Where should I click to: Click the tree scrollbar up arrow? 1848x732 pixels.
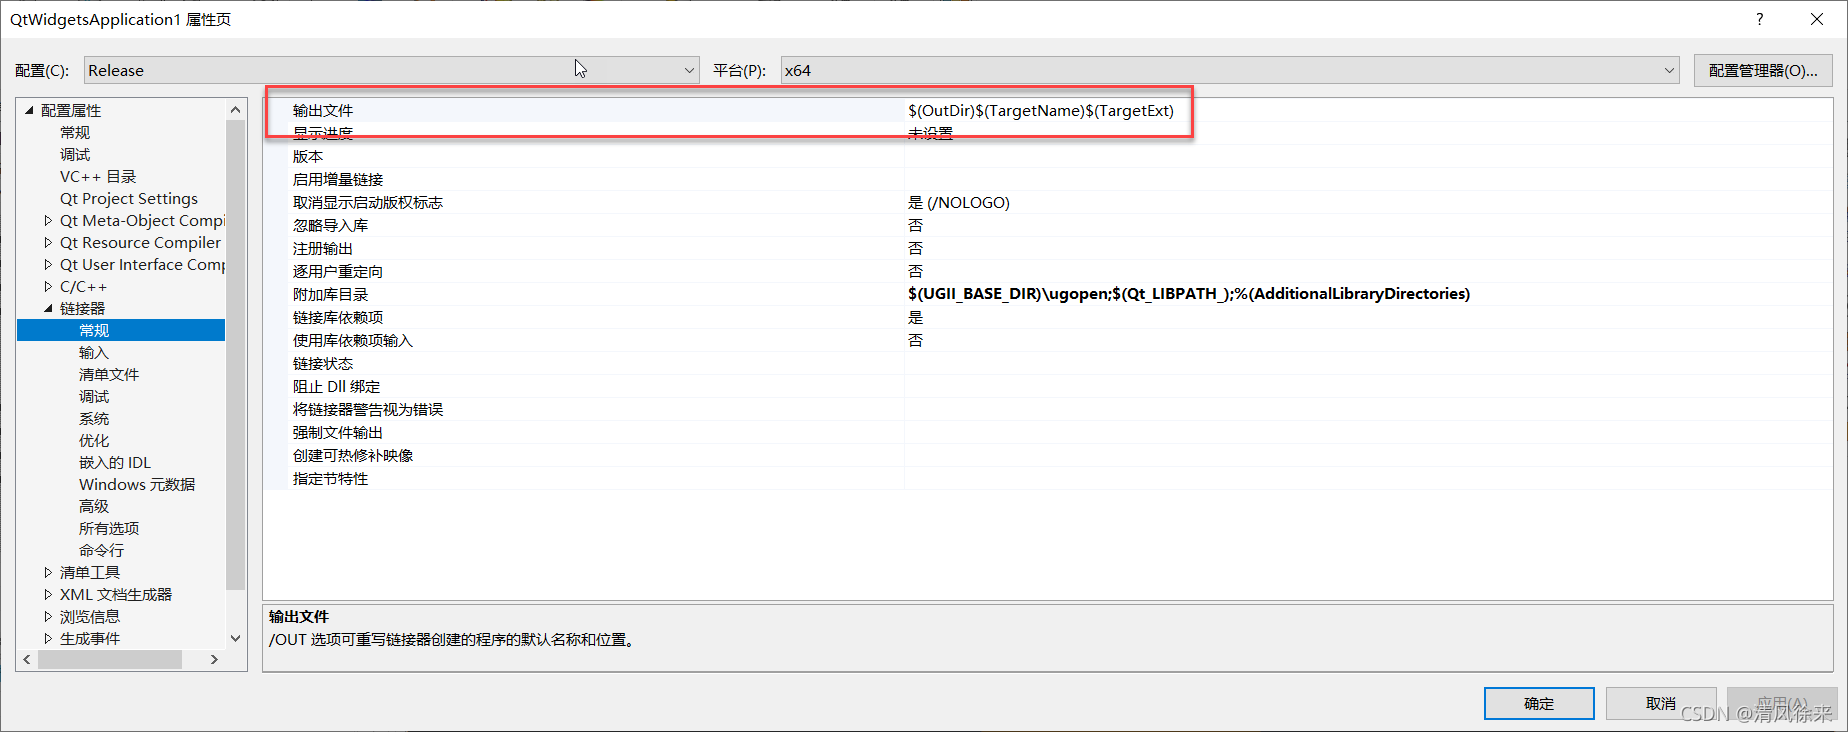point(236,109)
